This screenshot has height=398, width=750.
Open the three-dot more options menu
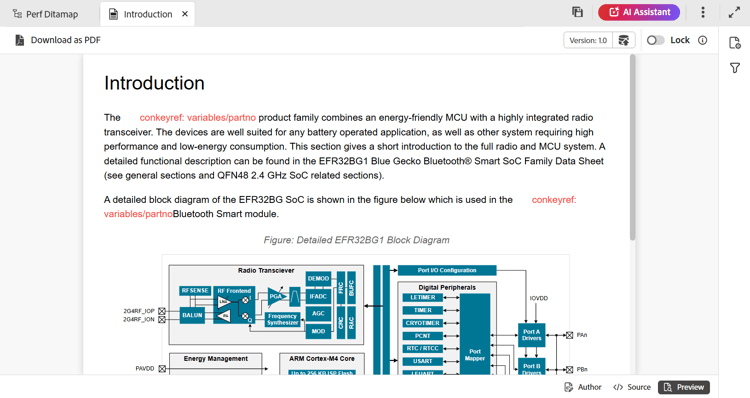[x=703, y=12]
